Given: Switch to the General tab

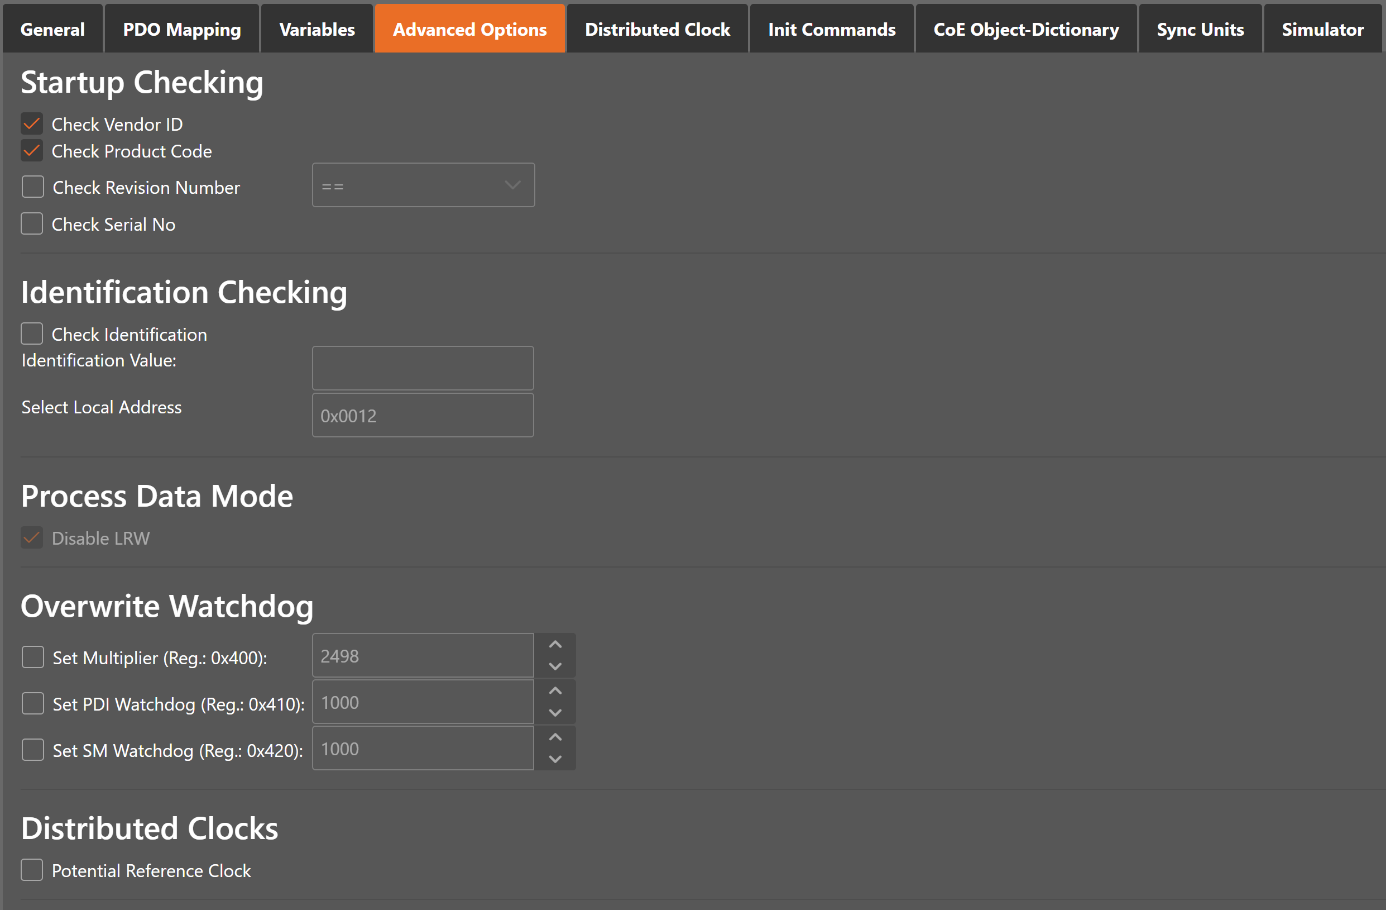Looking at the screenshot, I should coord(52,28).
